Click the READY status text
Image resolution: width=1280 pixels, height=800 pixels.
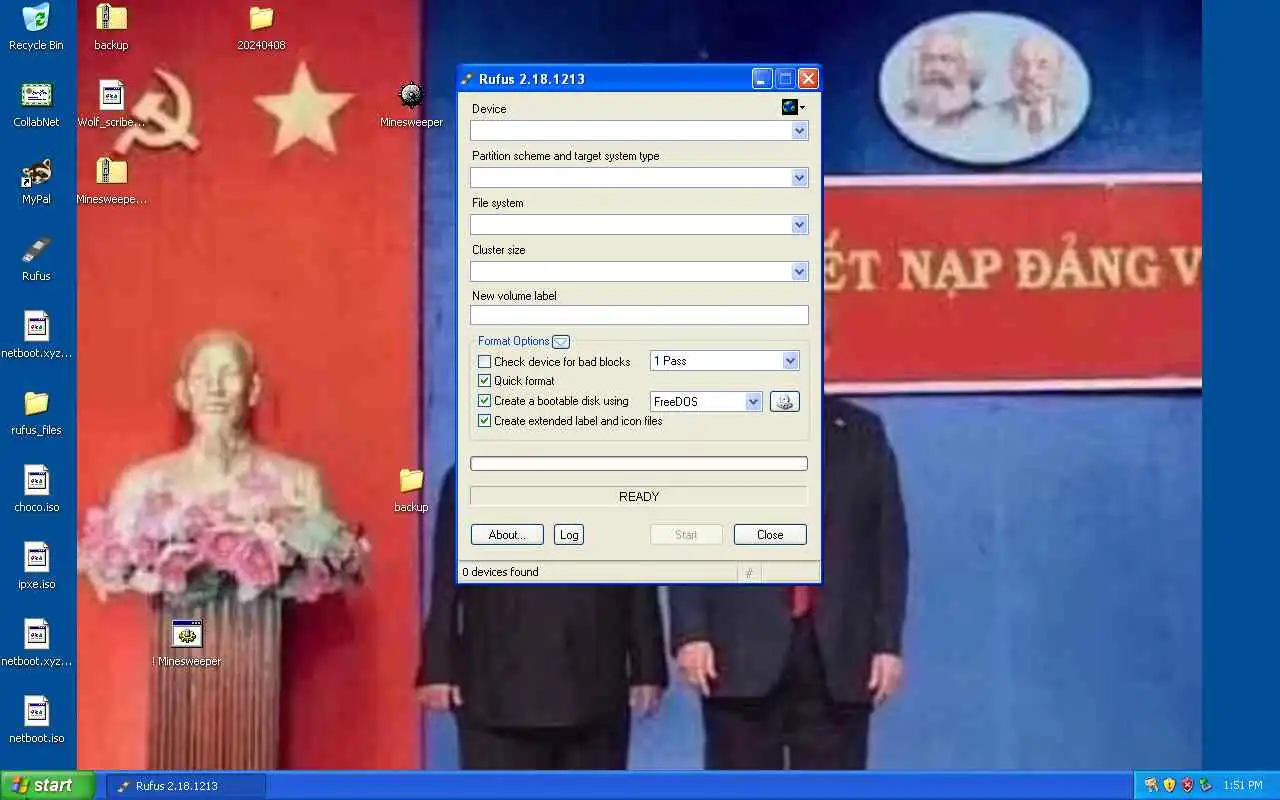tap(639, 497)
